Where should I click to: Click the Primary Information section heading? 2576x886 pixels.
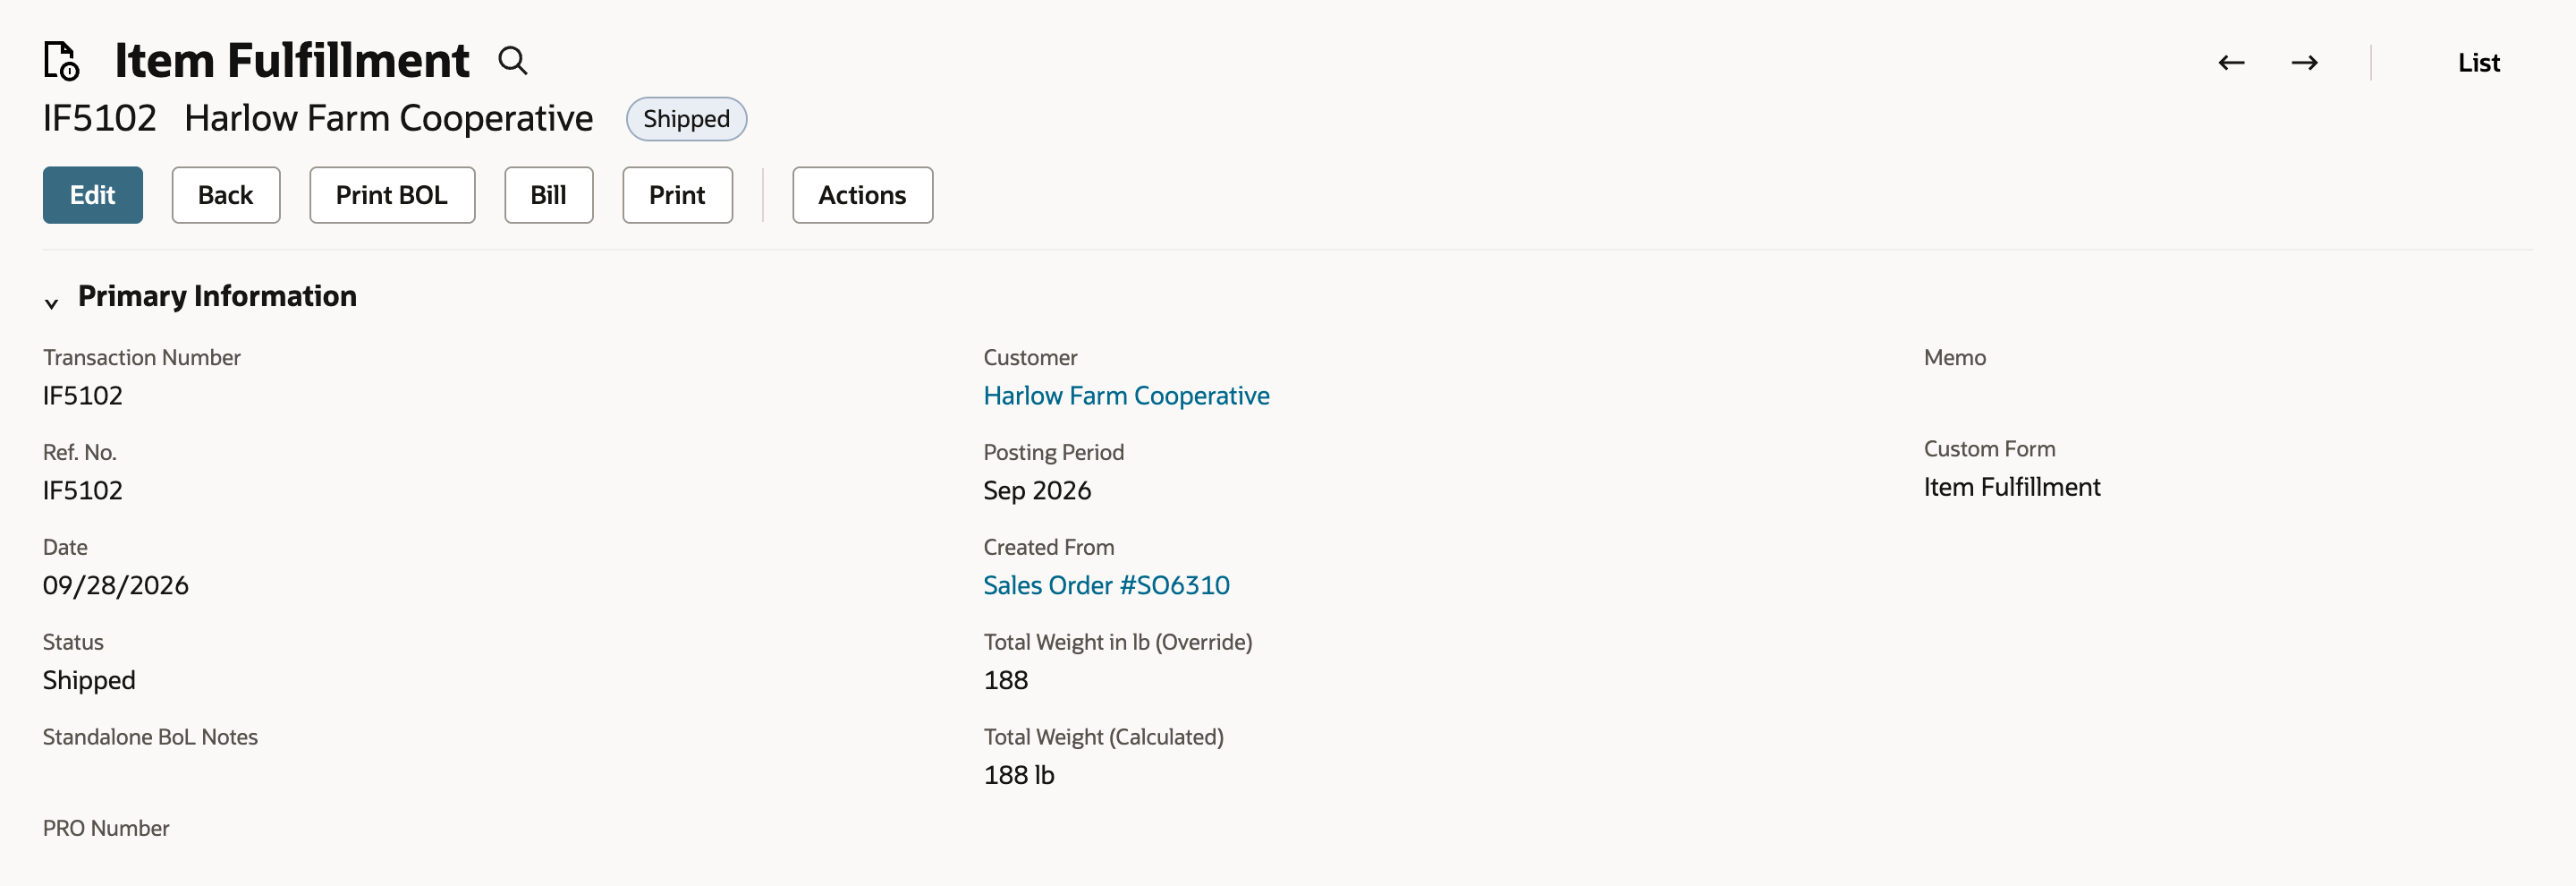click(x=217, y=296)
